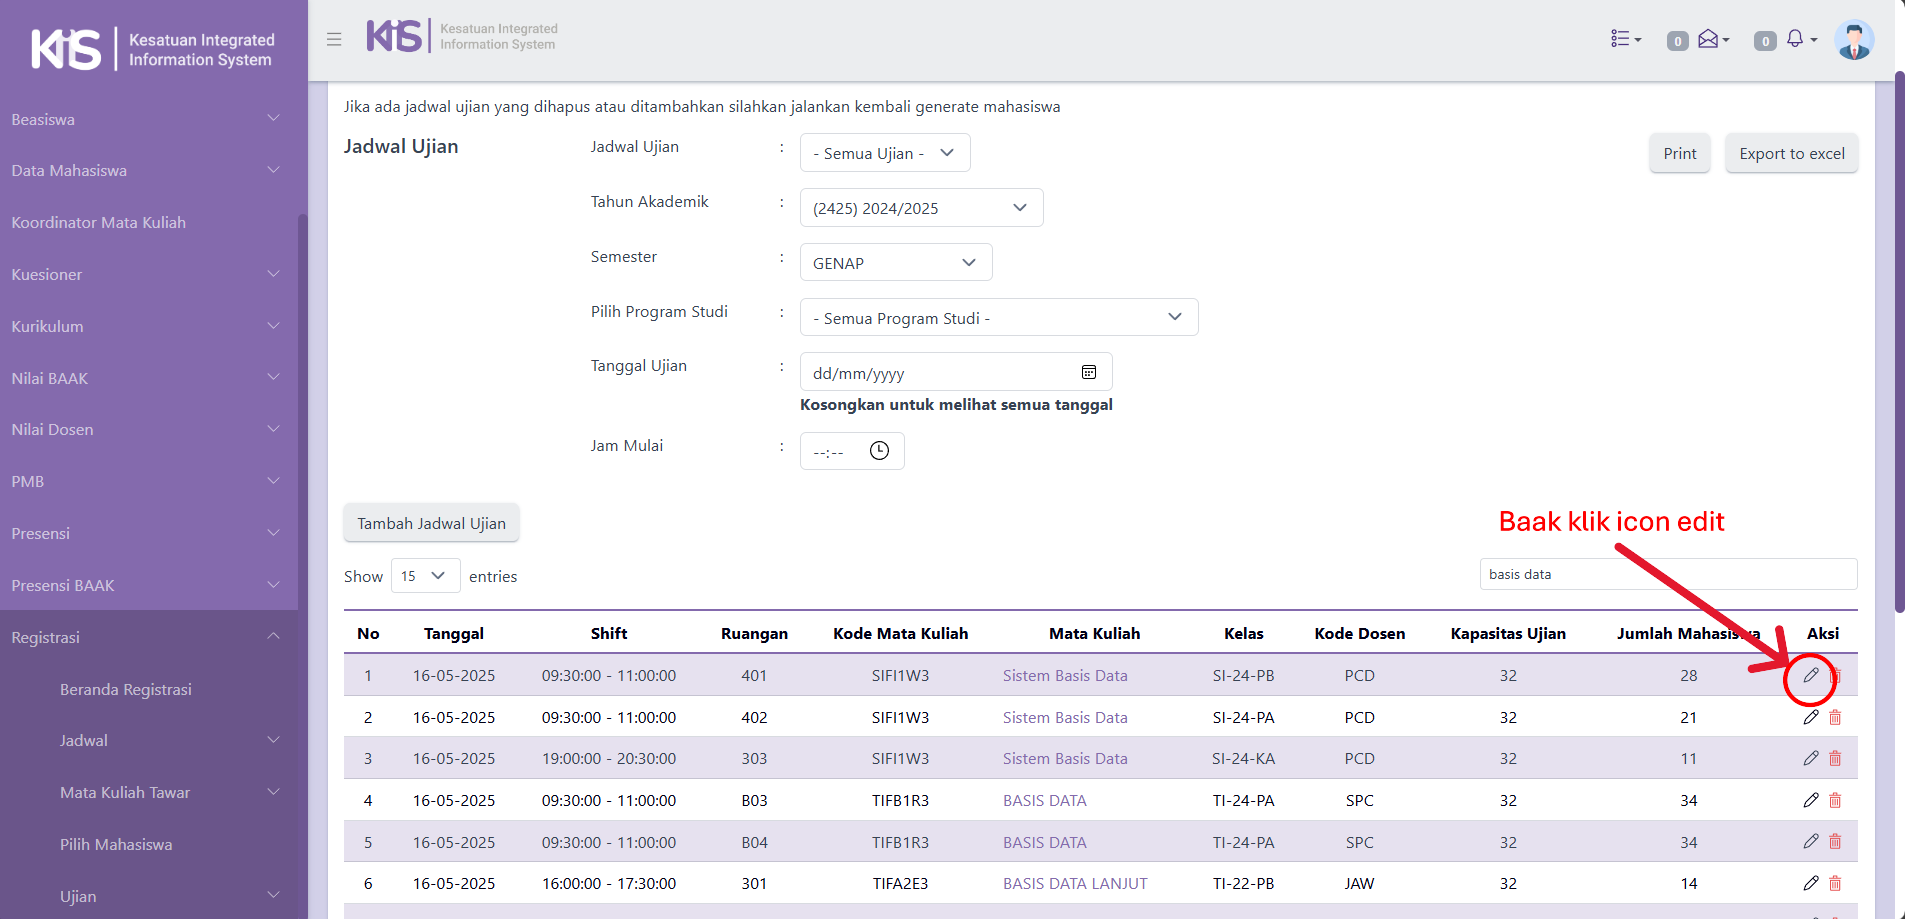
Task: Click the Tambah Jadwal Ujian button
Action: (x=431, y=523)
